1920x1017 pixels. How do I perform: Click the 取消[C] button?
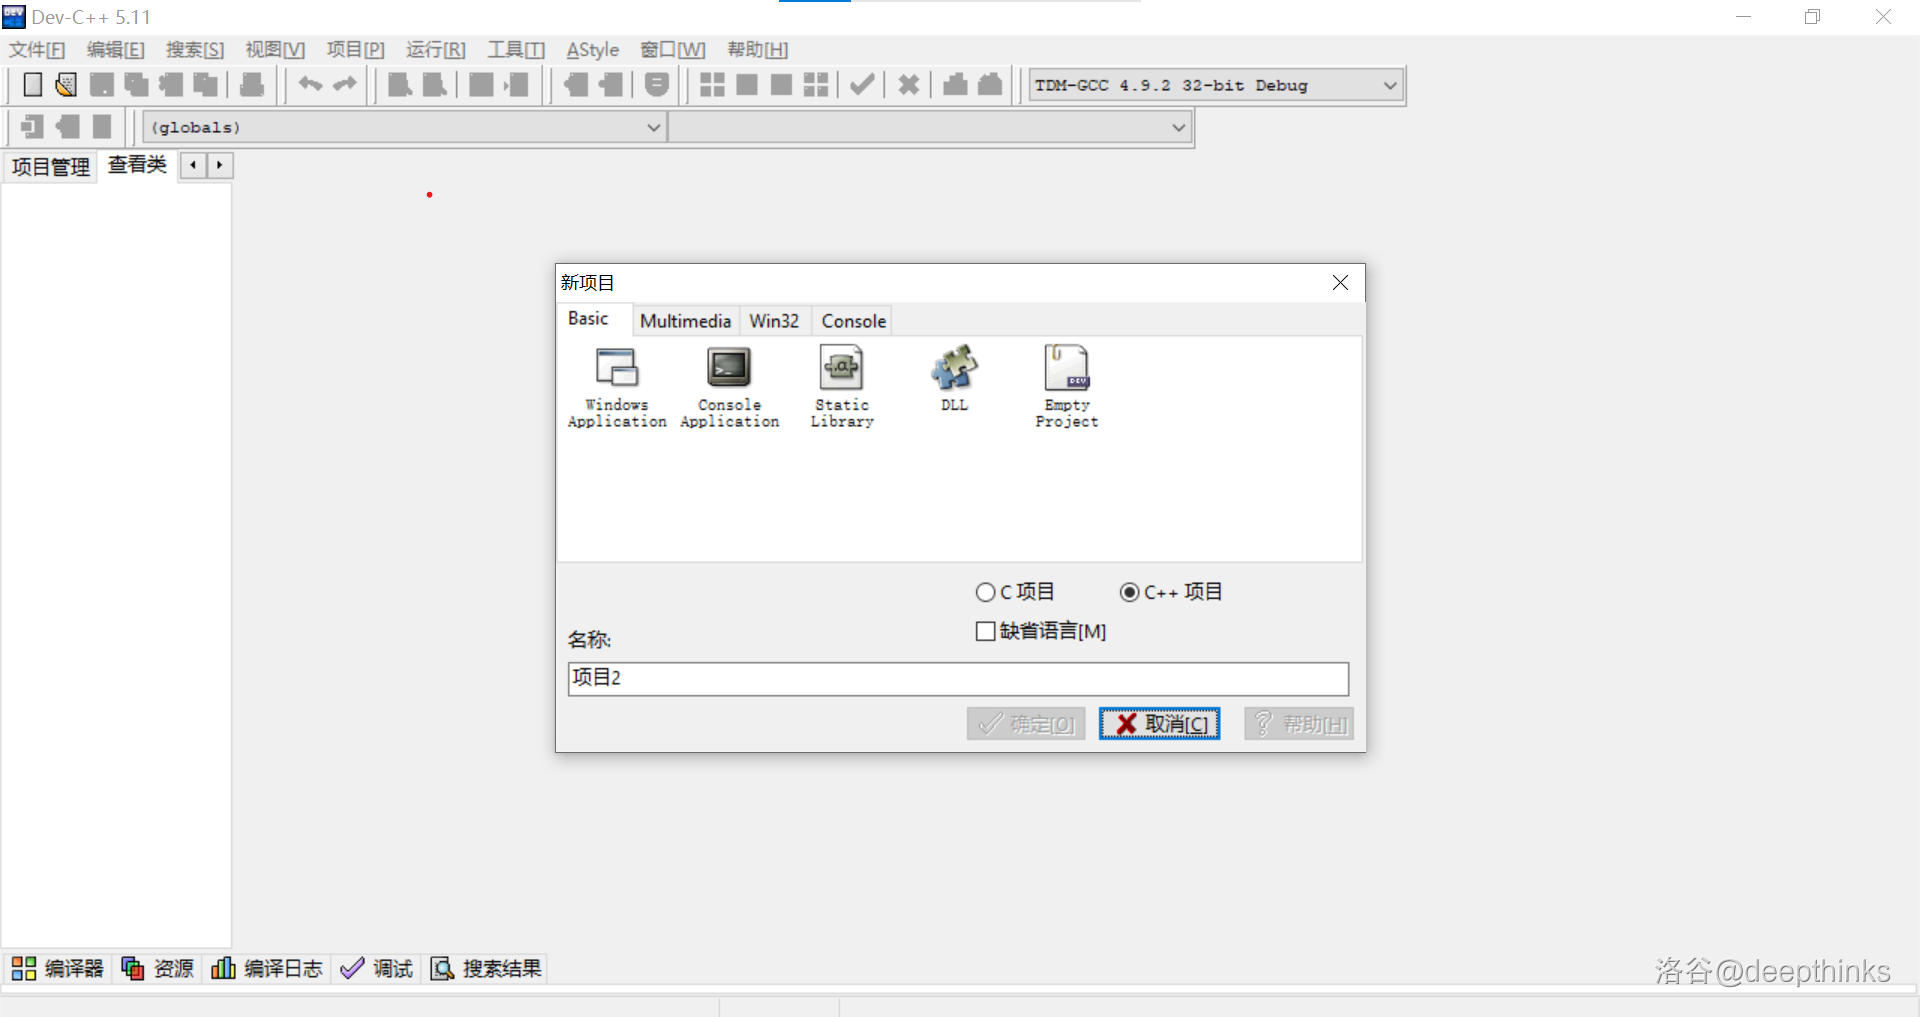click(x=1160, y=724)
